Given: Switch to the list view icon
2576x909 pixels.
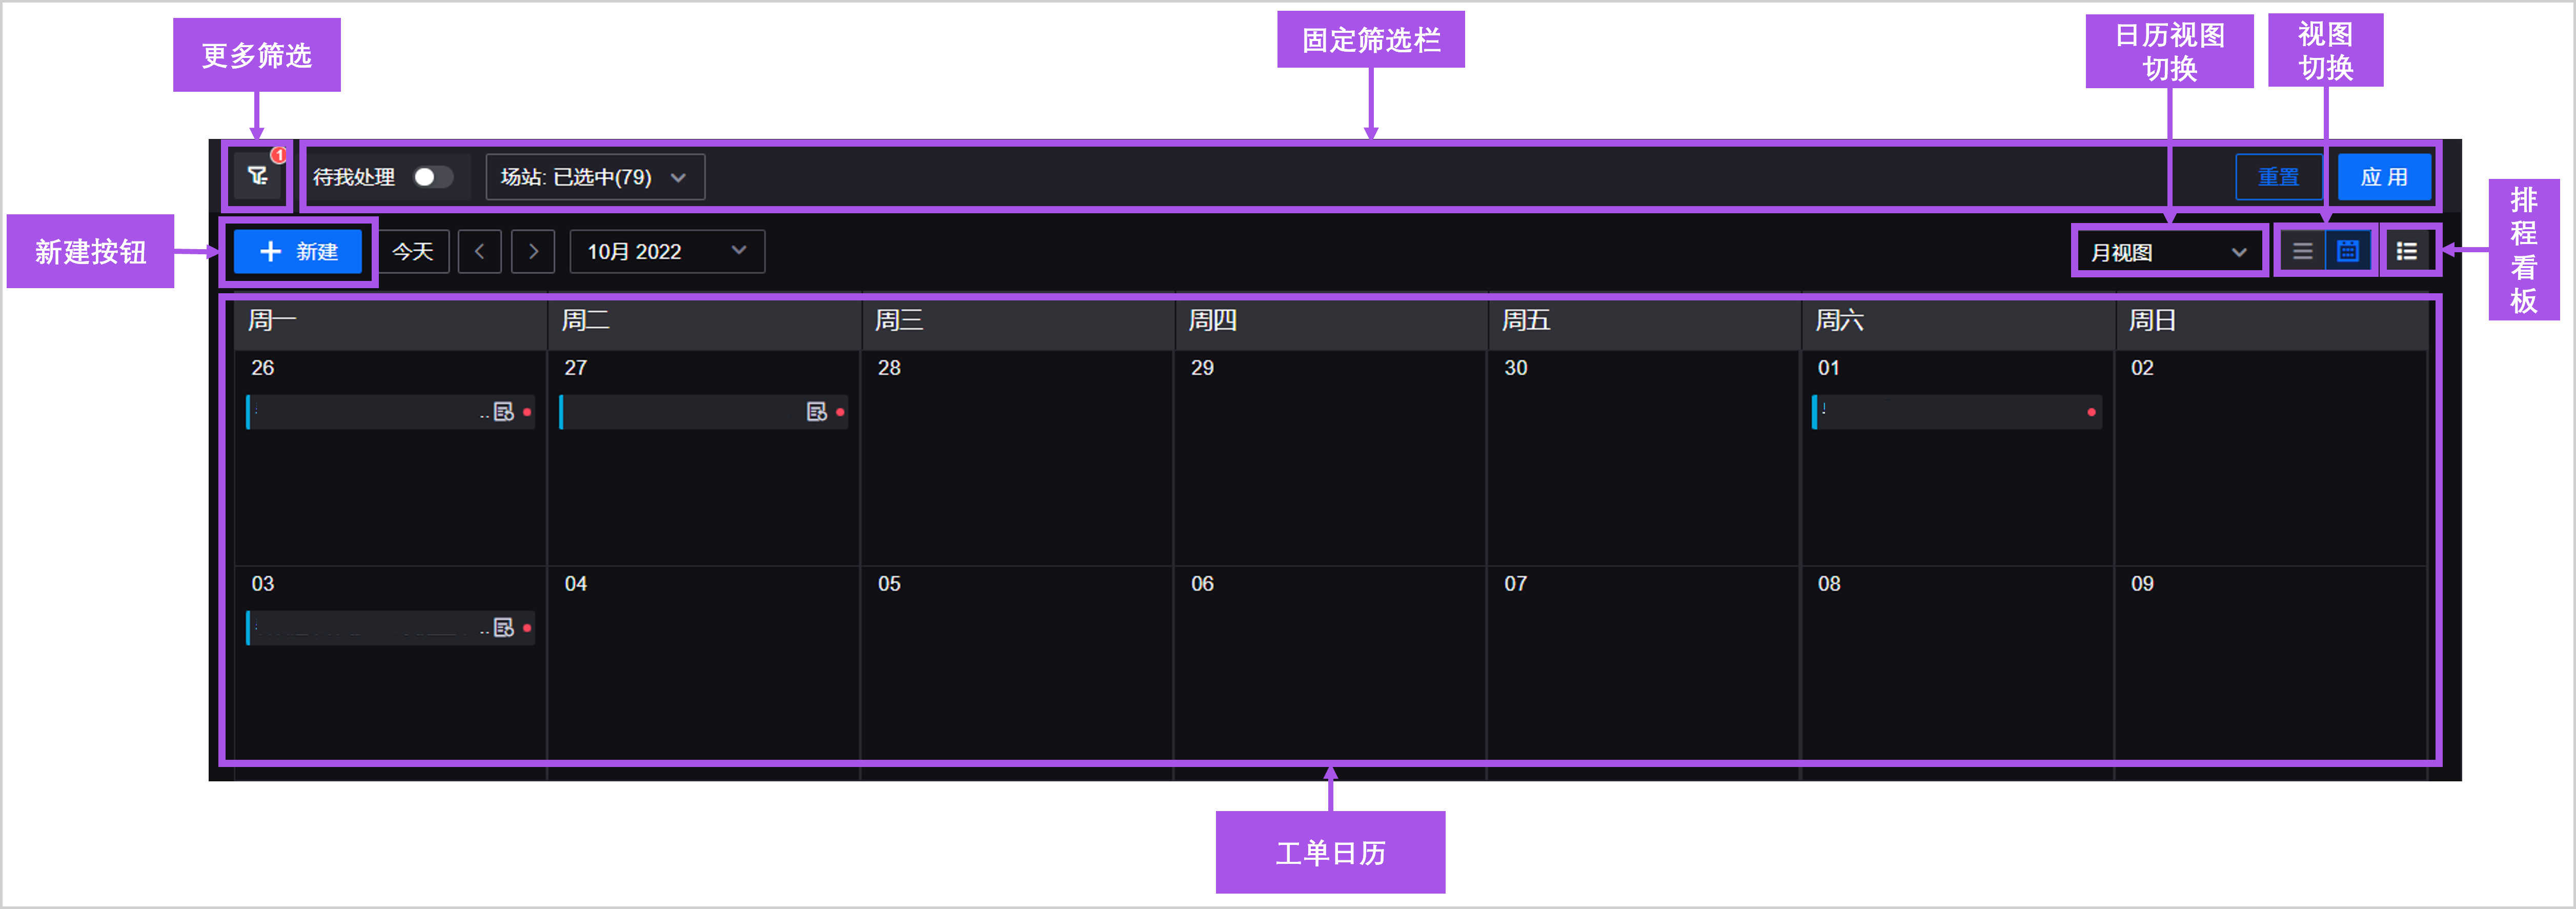Looking at the screenshot, I should click(x=2303, y=251).
